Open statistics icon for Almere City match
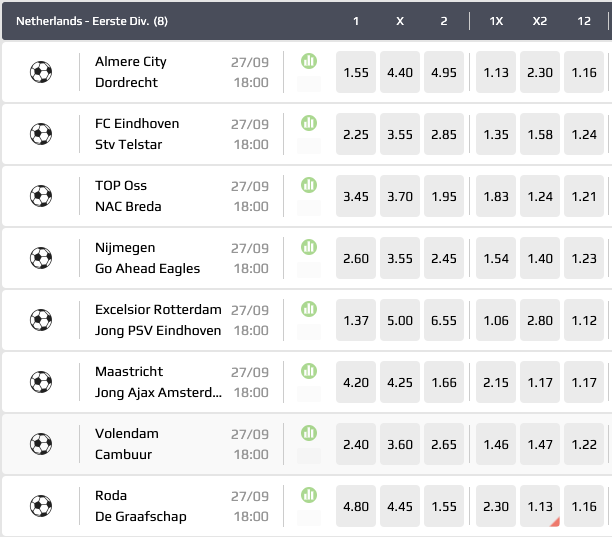 pyautogui.click(x=309, y=61)
